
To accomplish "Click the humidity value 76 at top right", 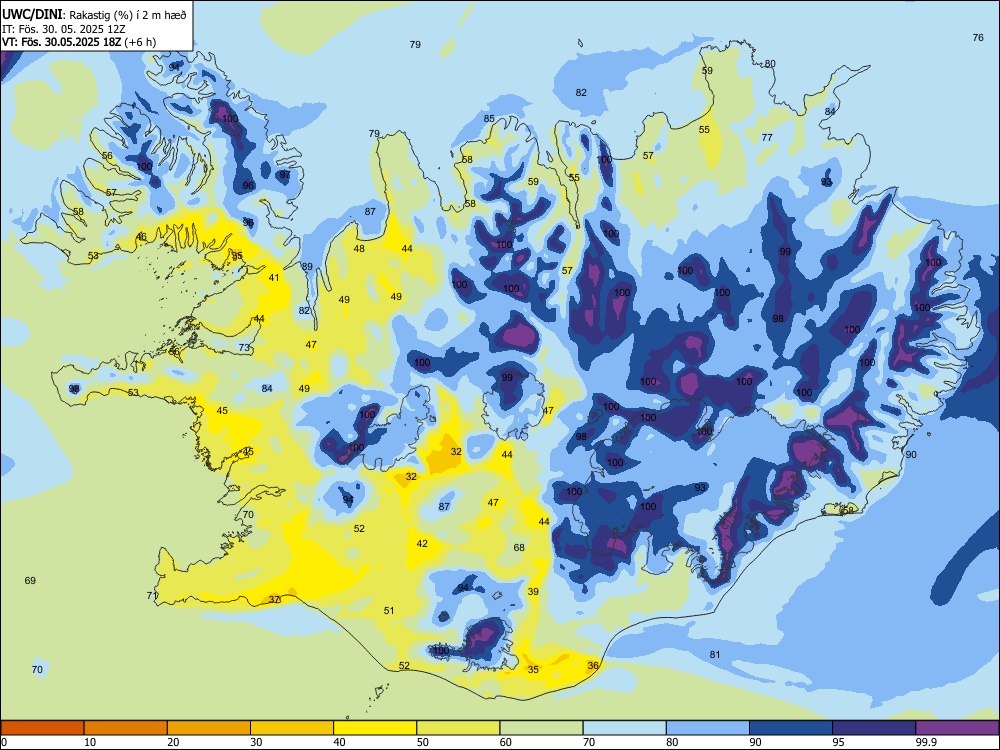I will pos(978,38).
